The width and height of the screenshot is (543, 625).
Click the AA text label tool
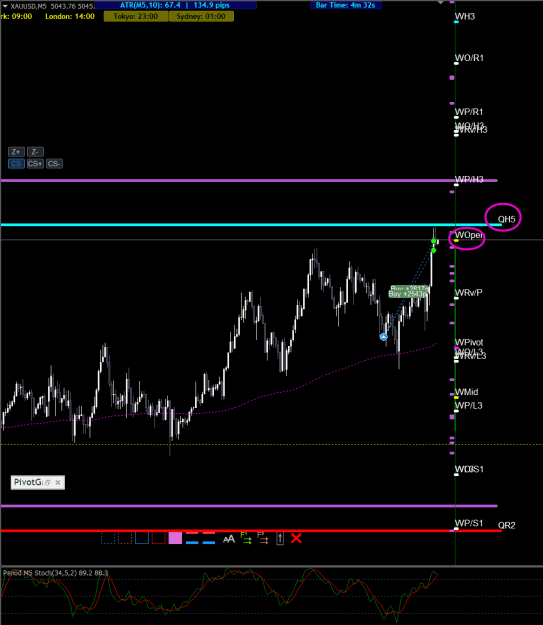click(229, 539)
